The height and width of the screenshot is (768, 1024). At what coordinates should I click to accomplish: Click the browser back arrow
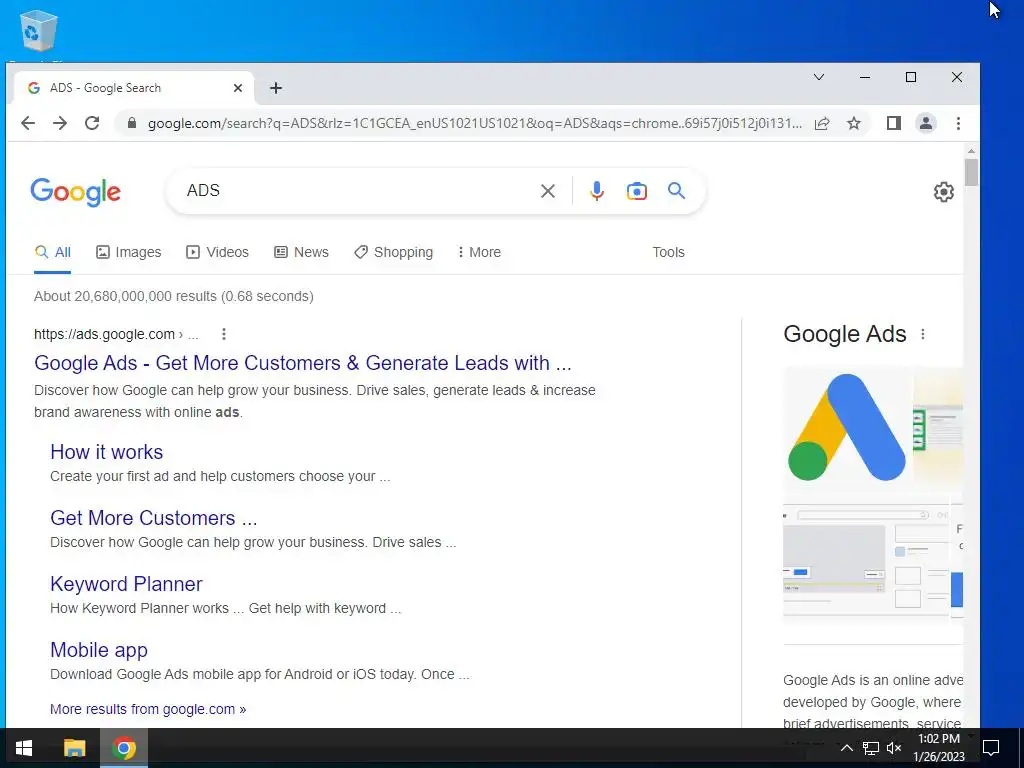[x=27, y=123]
